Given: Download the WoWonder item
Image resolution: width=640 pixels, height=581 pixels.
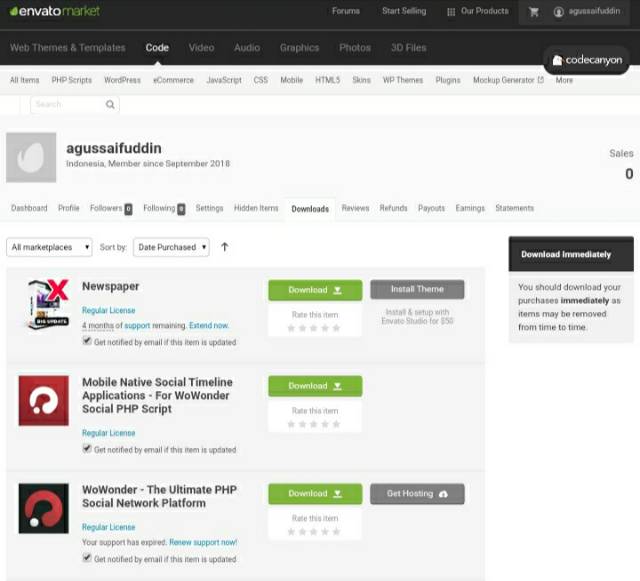Looking at the screenshot, I should pyautogui.click(x=315, y=494).
